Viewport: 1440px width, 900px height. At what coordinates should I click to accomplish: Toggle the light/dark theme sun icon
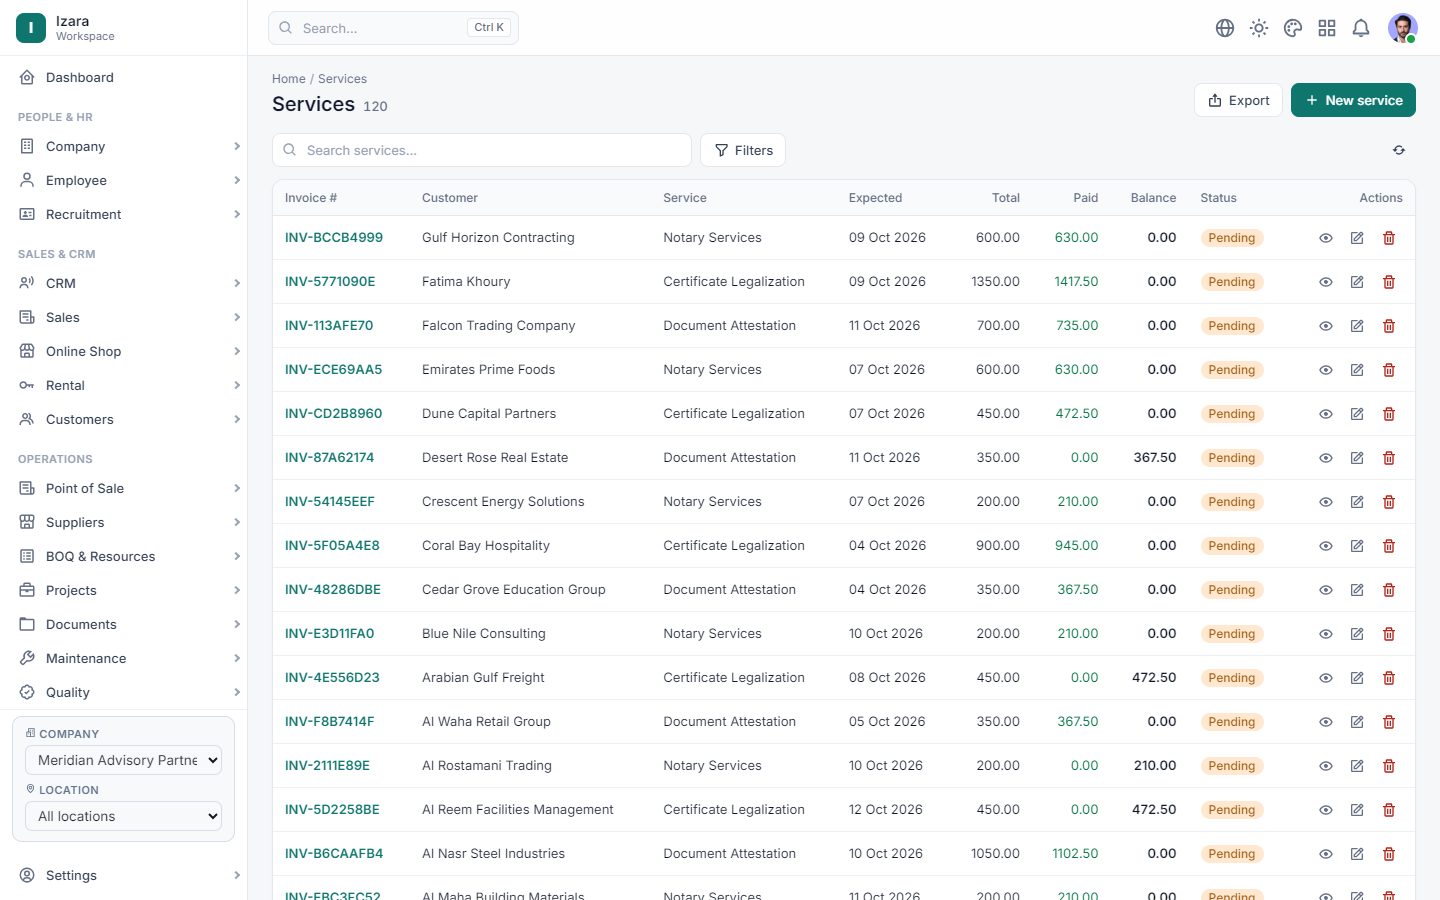[x=1259, y=28]
